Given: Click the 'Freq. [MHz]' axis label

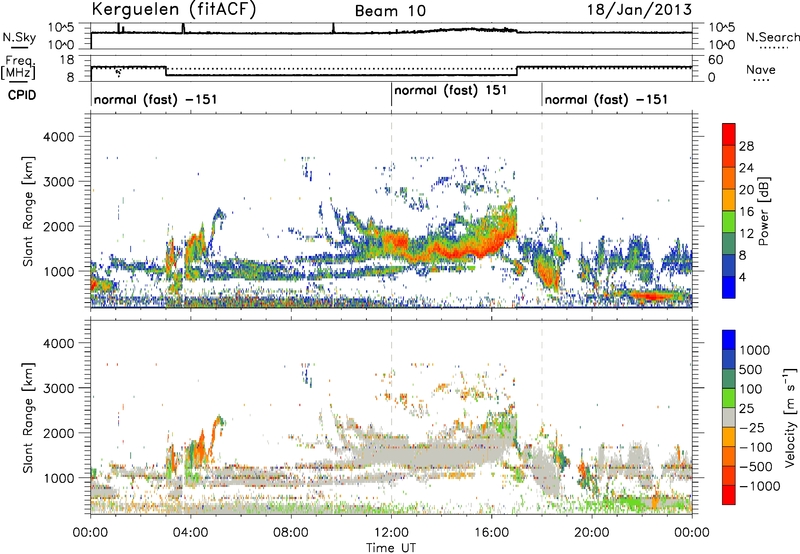Looking at the screenshot, I should point(18,68).
